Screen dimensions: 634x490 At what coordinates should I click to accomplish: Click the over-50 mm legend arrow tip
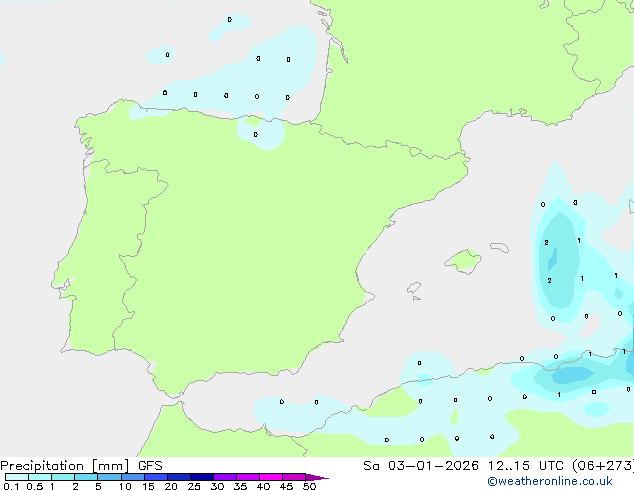(317, 477)
